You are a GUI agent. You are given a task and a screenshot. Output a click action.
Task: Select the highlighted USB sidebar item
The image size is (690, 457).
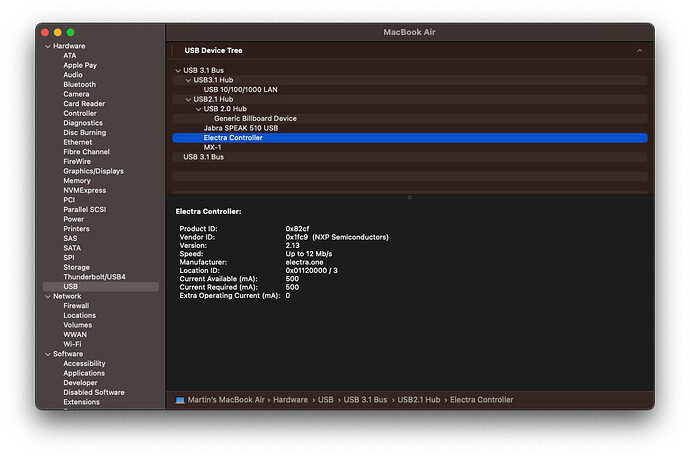pos(100,287)
